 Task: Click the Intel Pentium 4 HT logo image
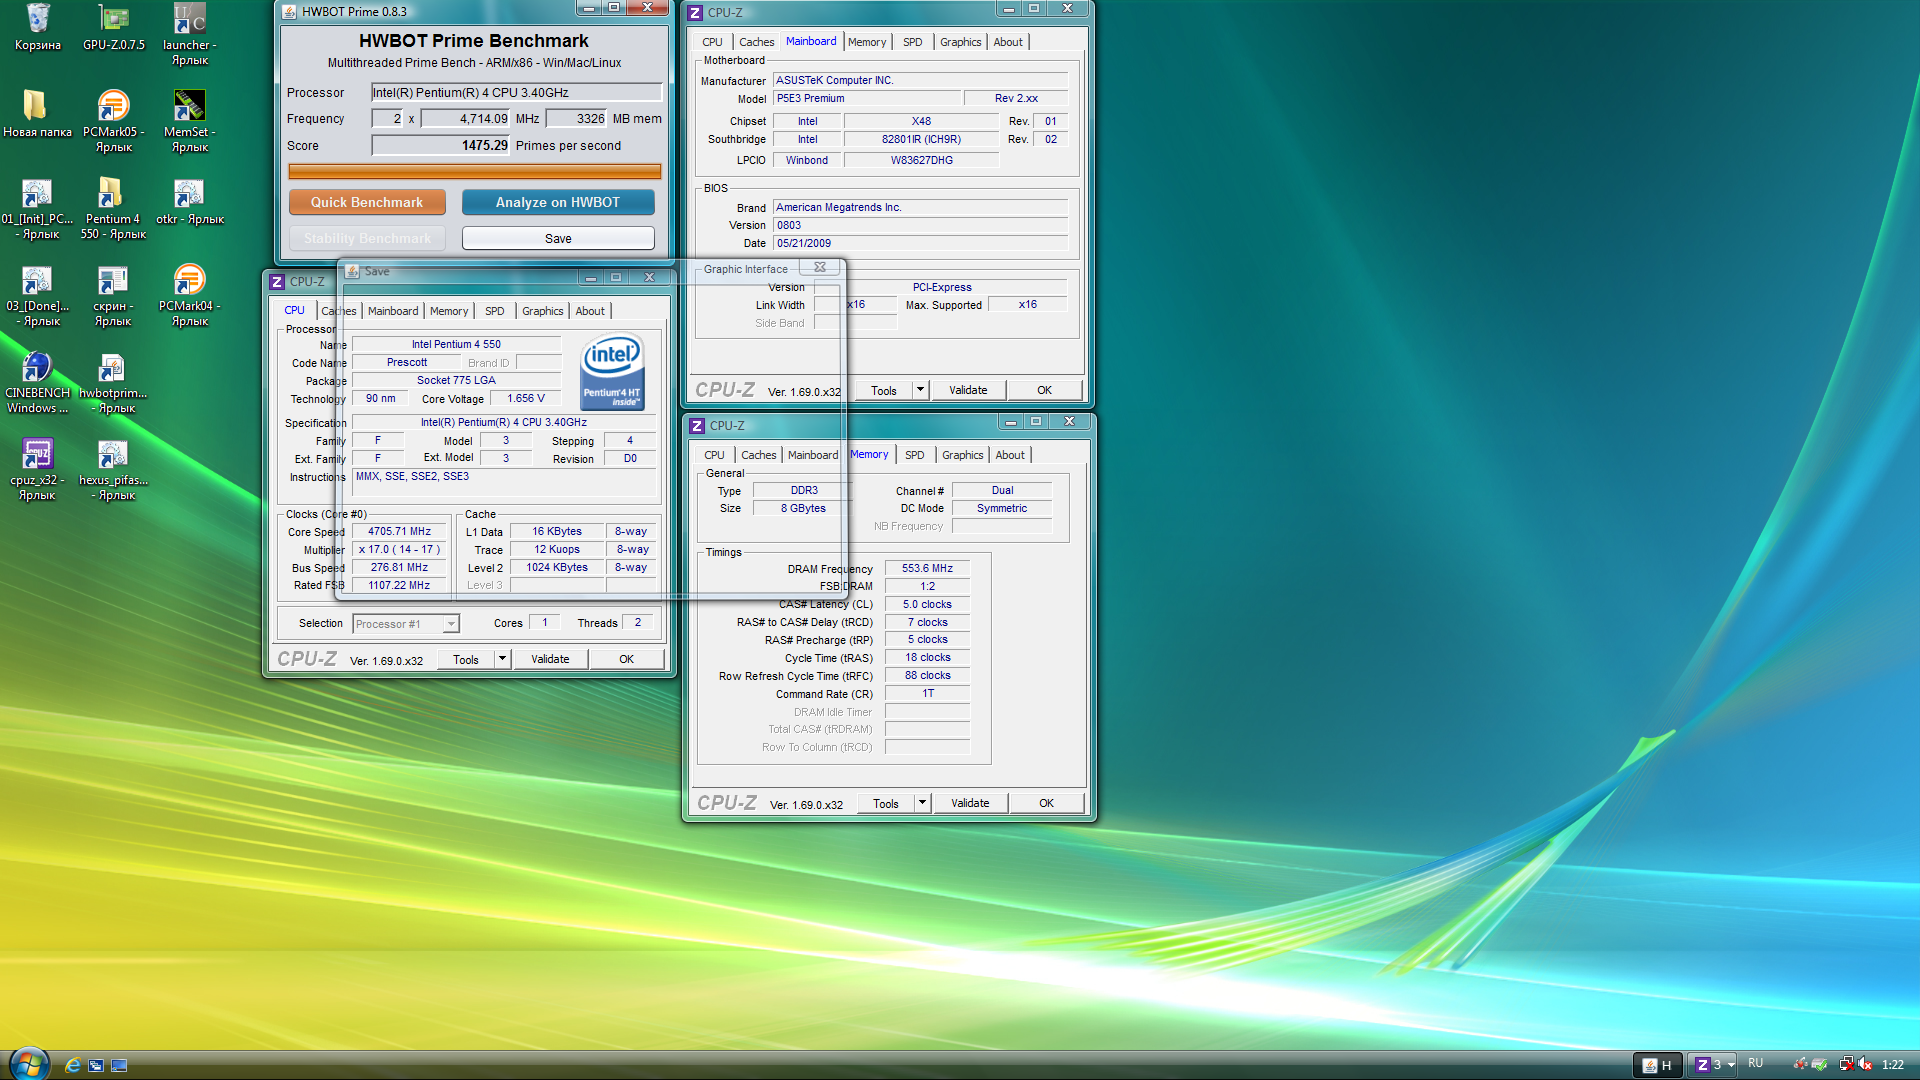pos(612,371)
